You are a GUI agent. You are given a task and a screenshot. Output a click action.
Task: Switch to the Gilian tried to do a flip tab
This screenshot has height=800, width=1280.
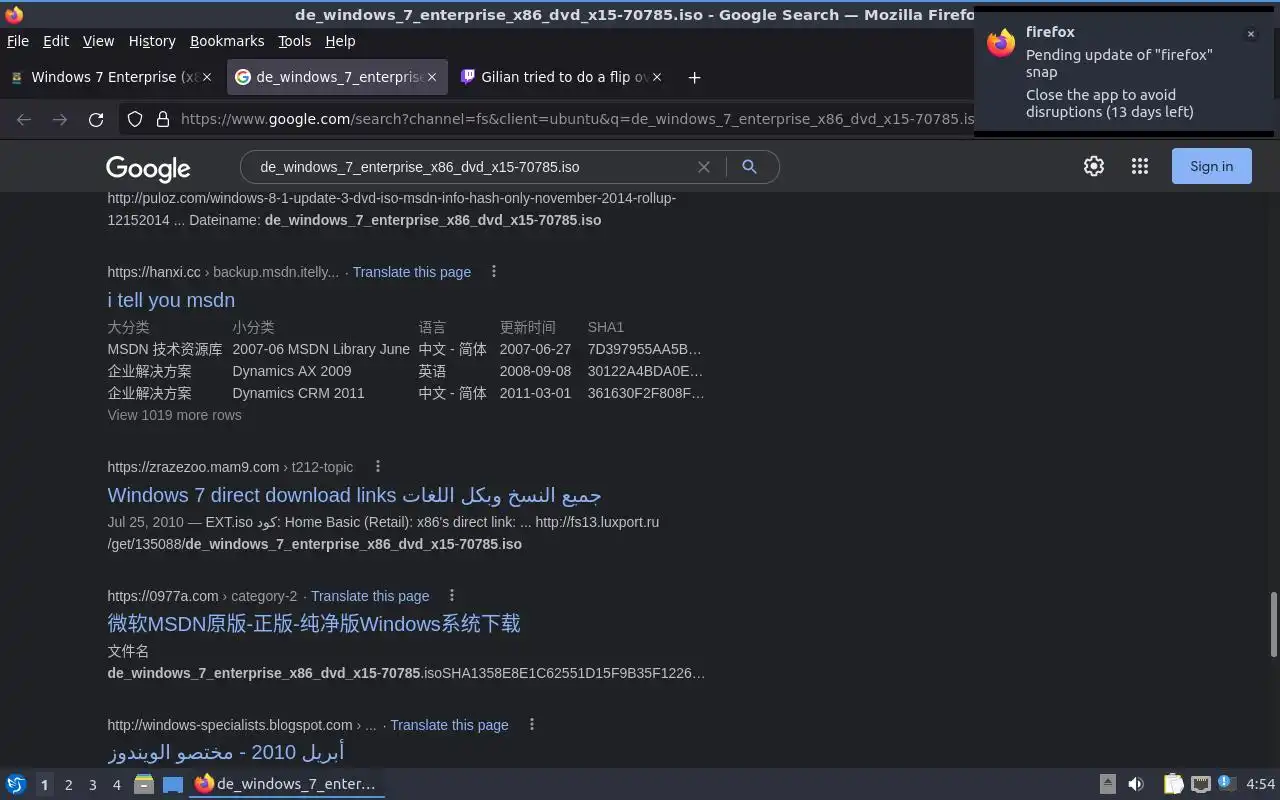click(x=564, y=77)
